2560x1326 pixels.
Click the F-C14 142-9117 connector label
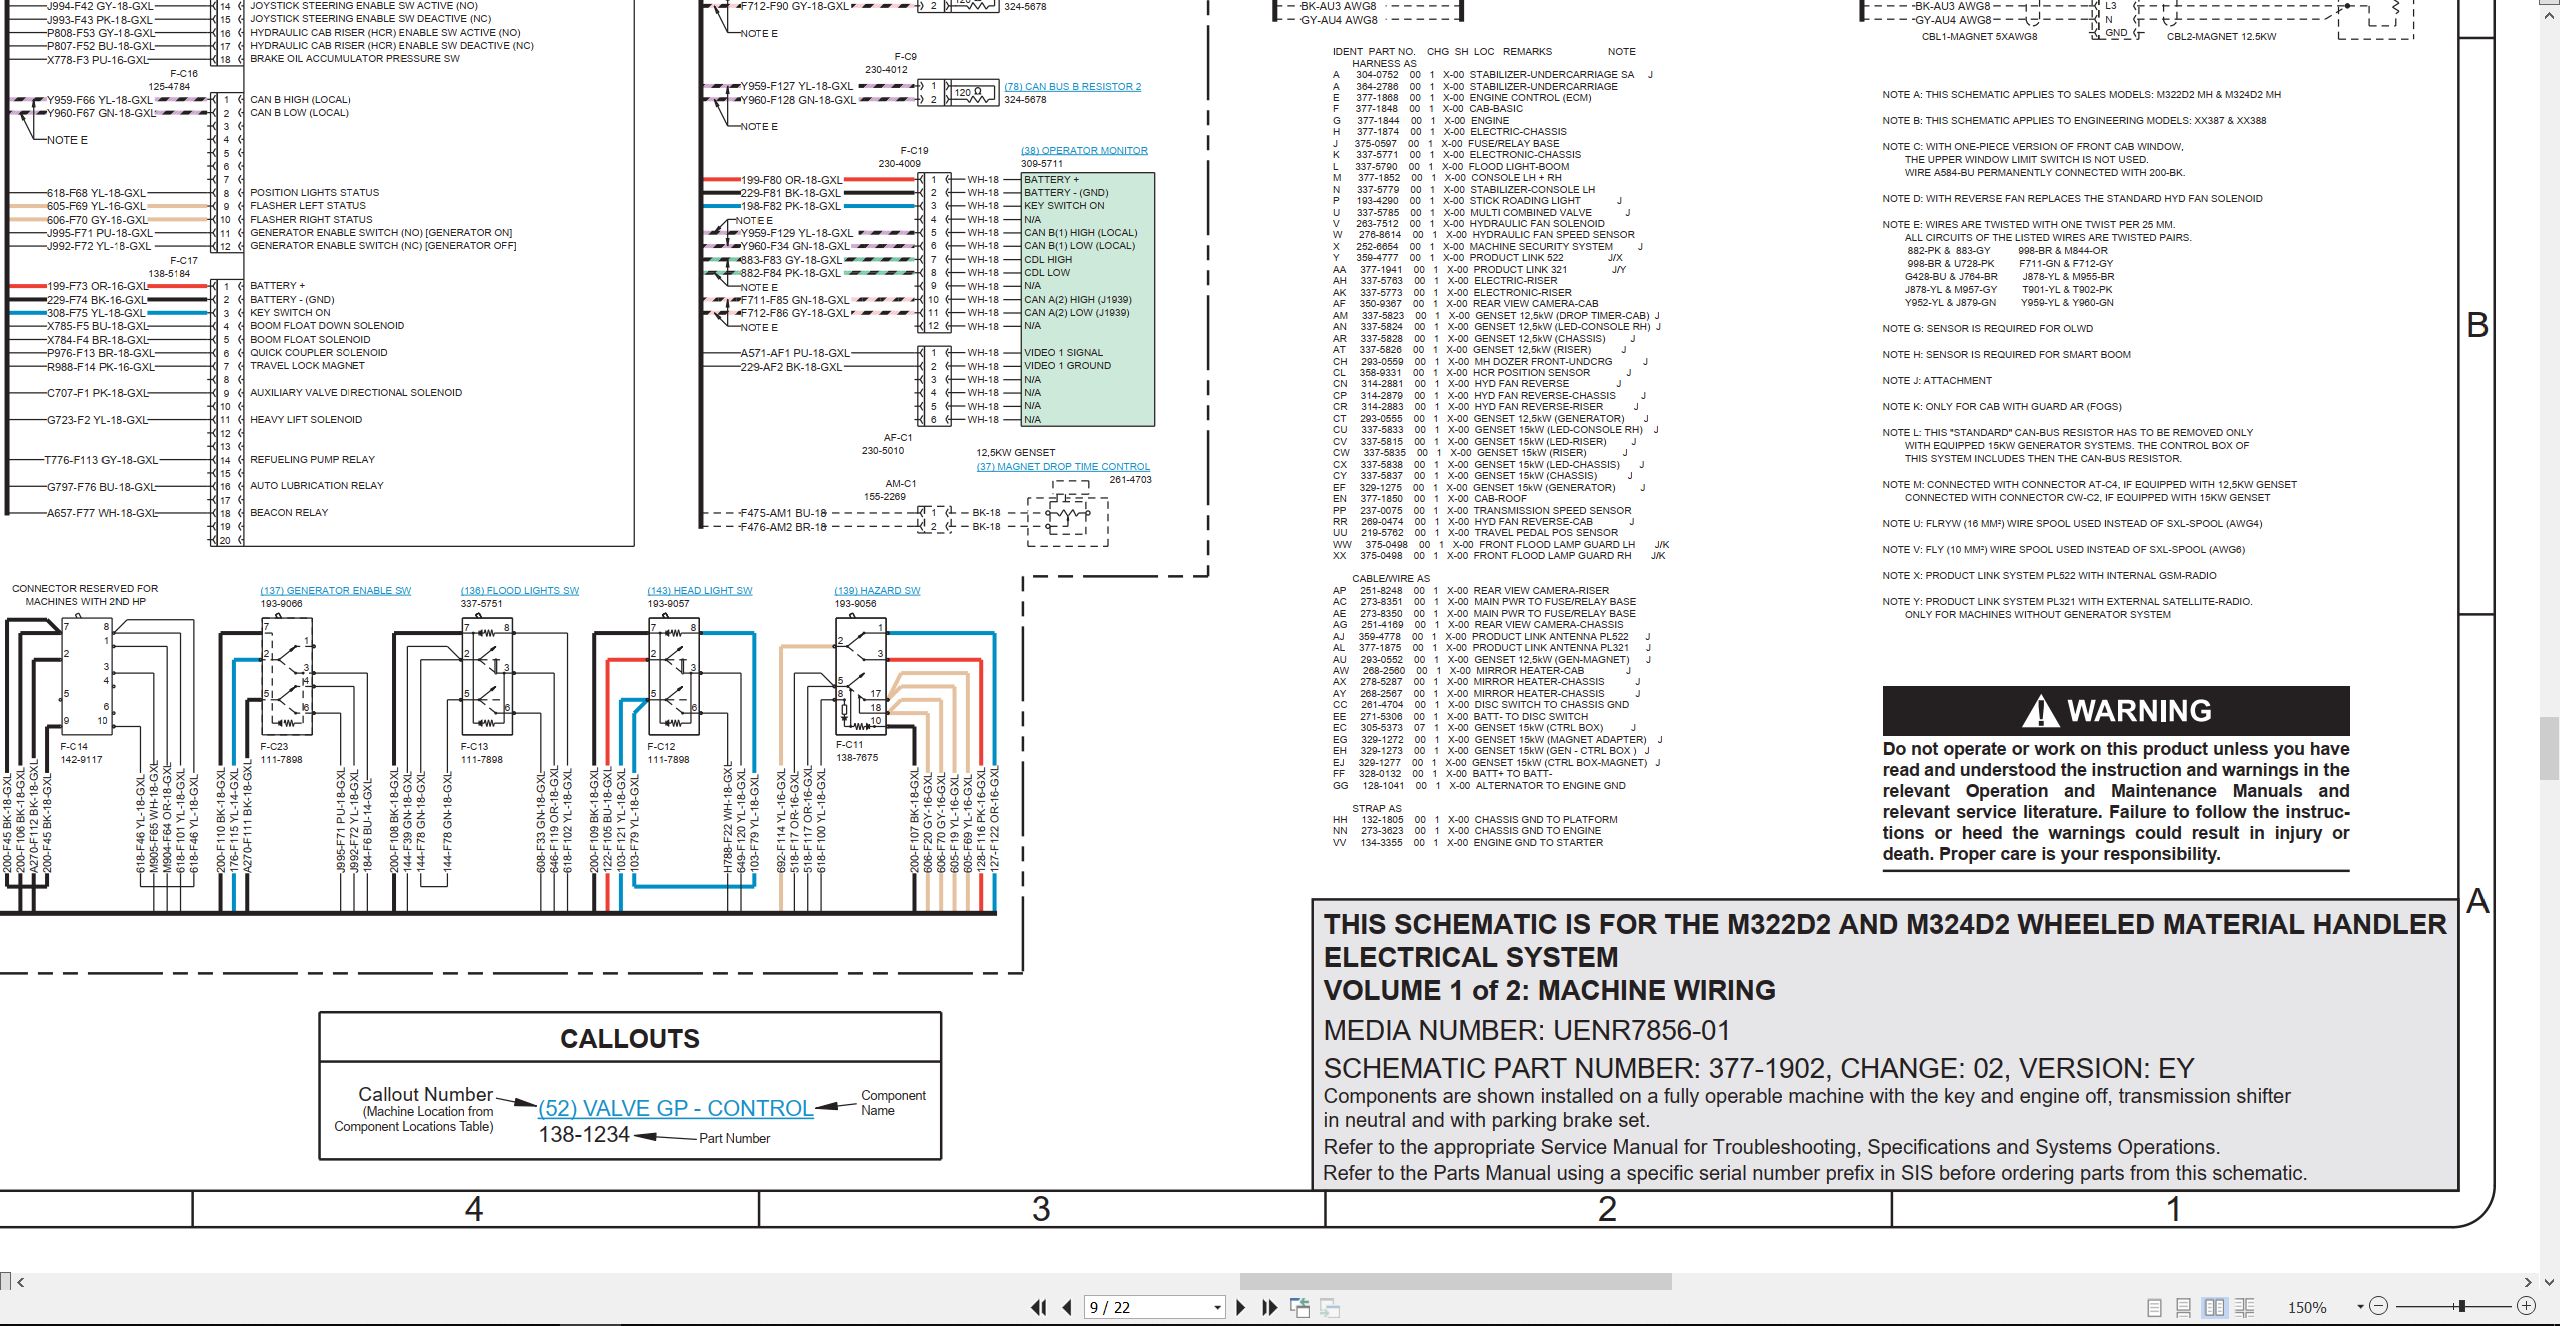(x=81, y=753)
